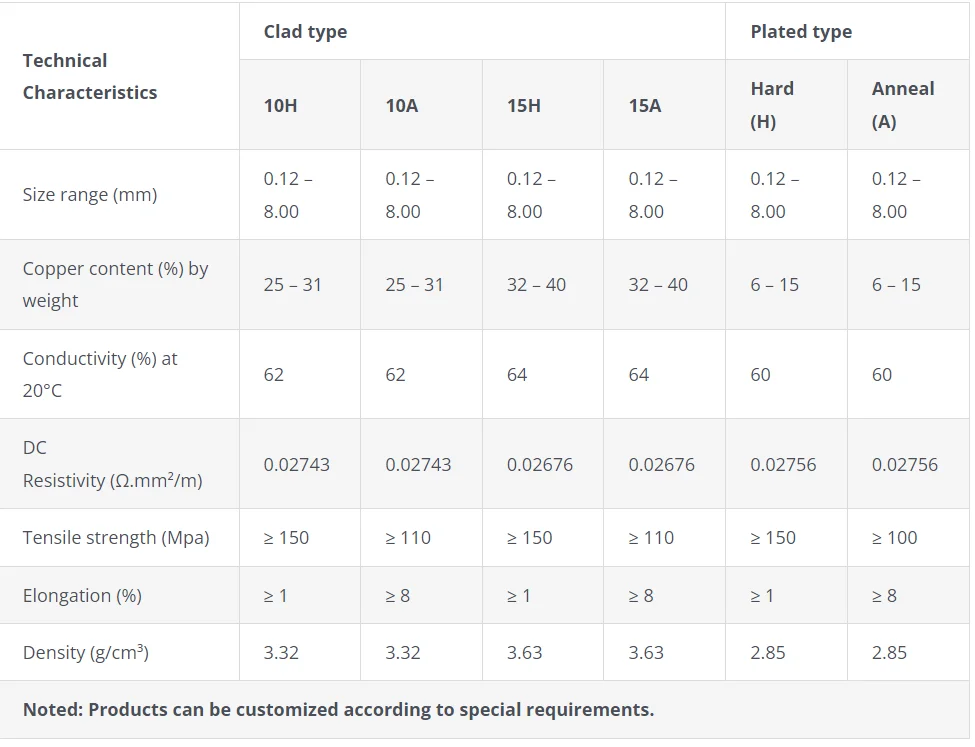Click the Anneal (A) column header
This screenshot has height=747, width=975.
coord(902,105)
